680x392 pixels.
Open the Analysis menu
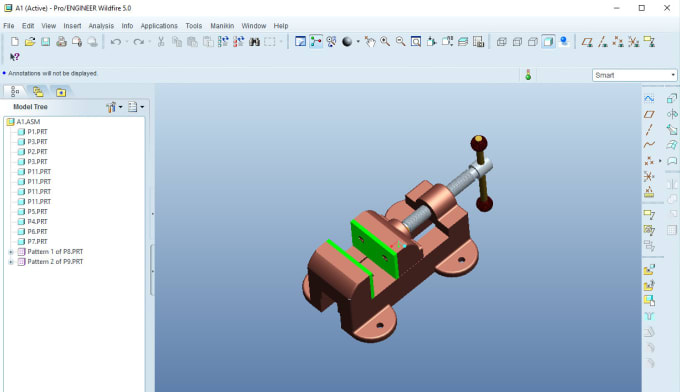(x=101, y=26)
